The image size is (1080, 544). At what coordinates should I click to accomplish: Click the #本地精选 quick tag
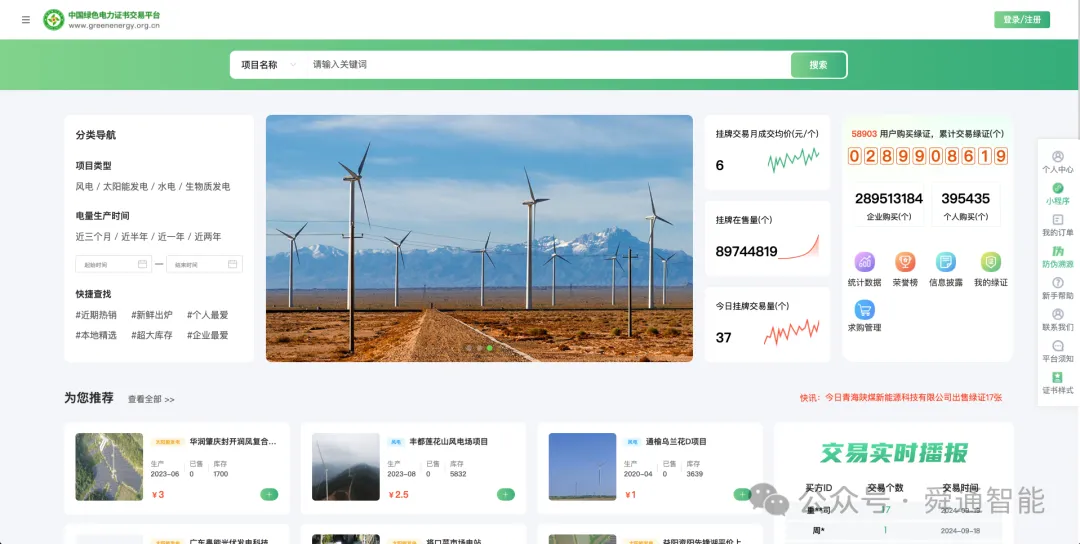pyautogui.click(x=96, y=335)
